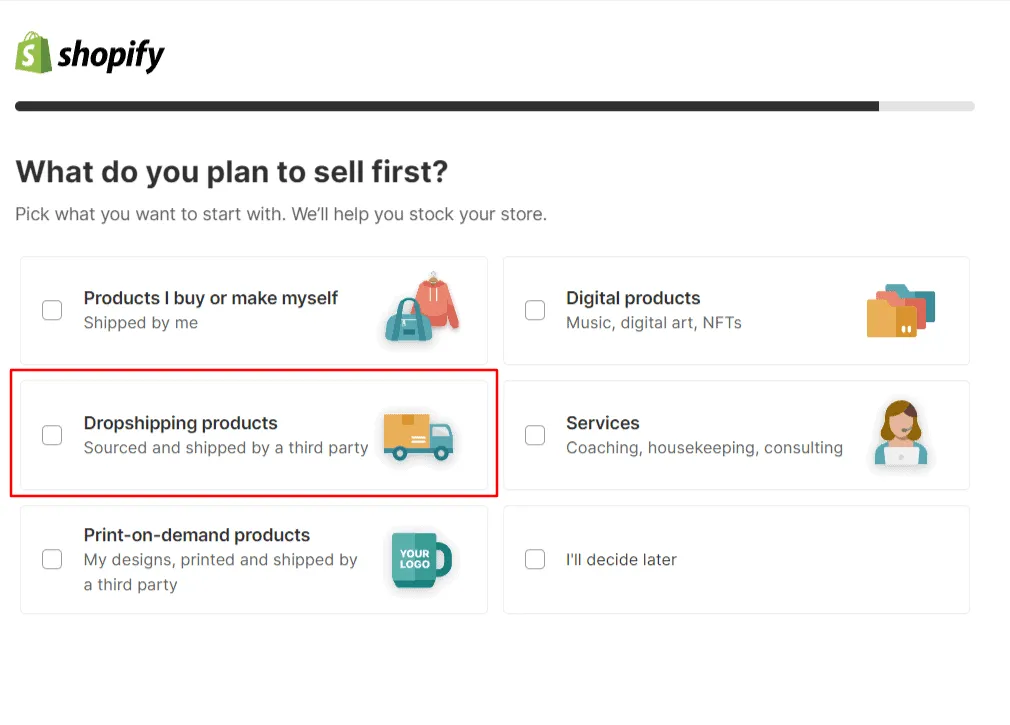Select the Print-on-demand products checkbox

pos(51,559)
